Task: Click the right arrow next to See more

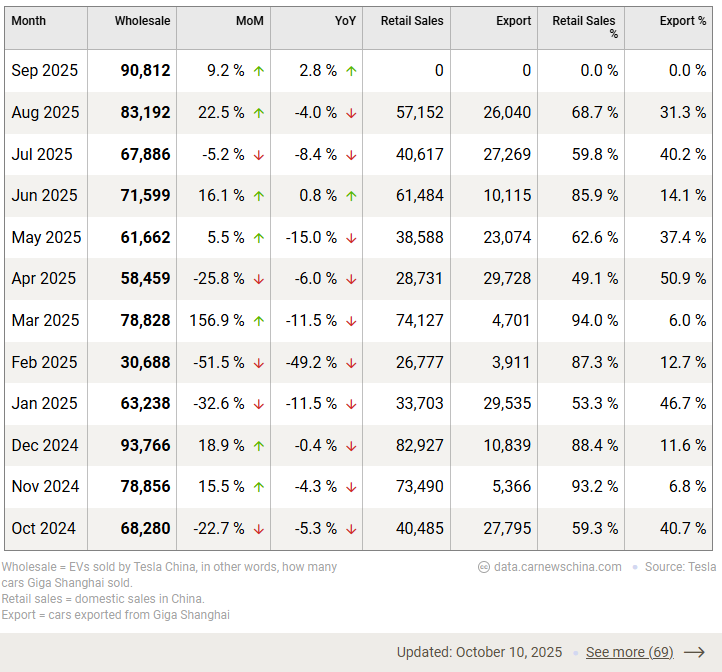Action: tap(694, 652)
